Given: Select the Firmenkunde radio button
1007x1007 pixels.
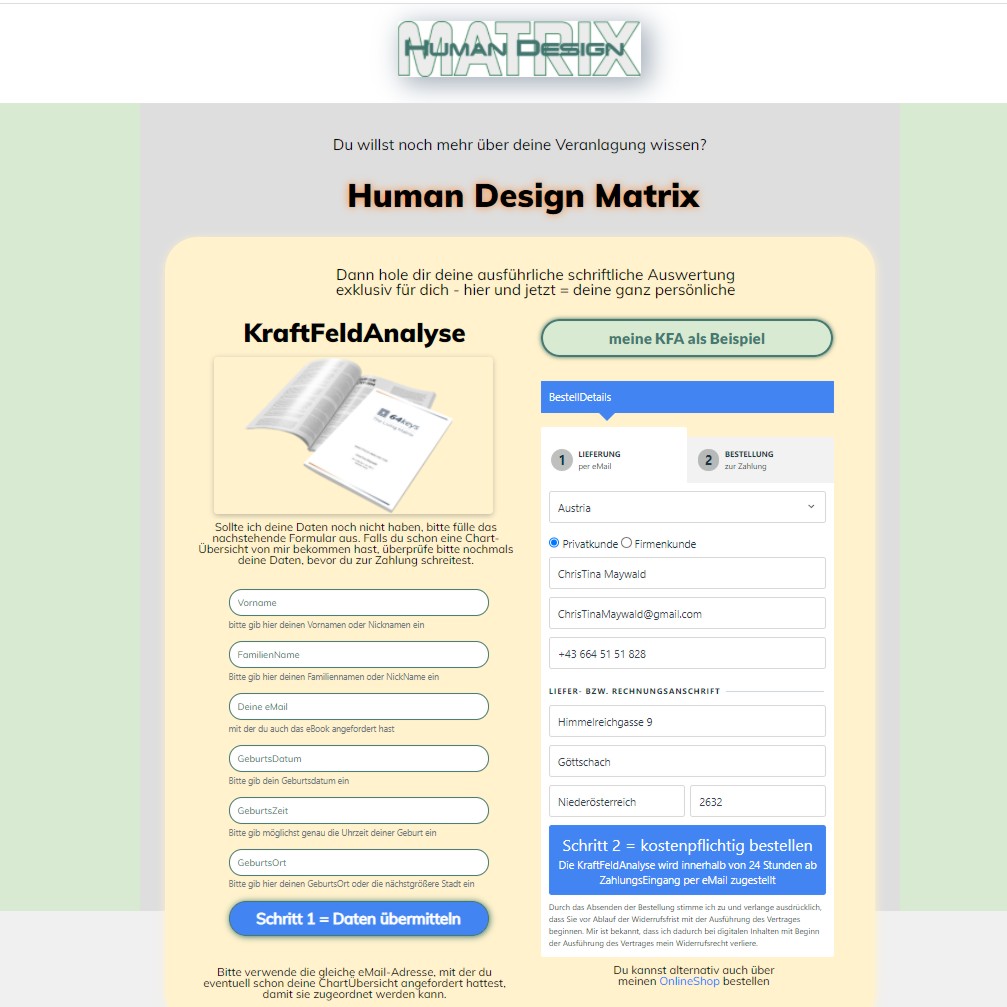Looking at the screenshot, I should point(627,543).
